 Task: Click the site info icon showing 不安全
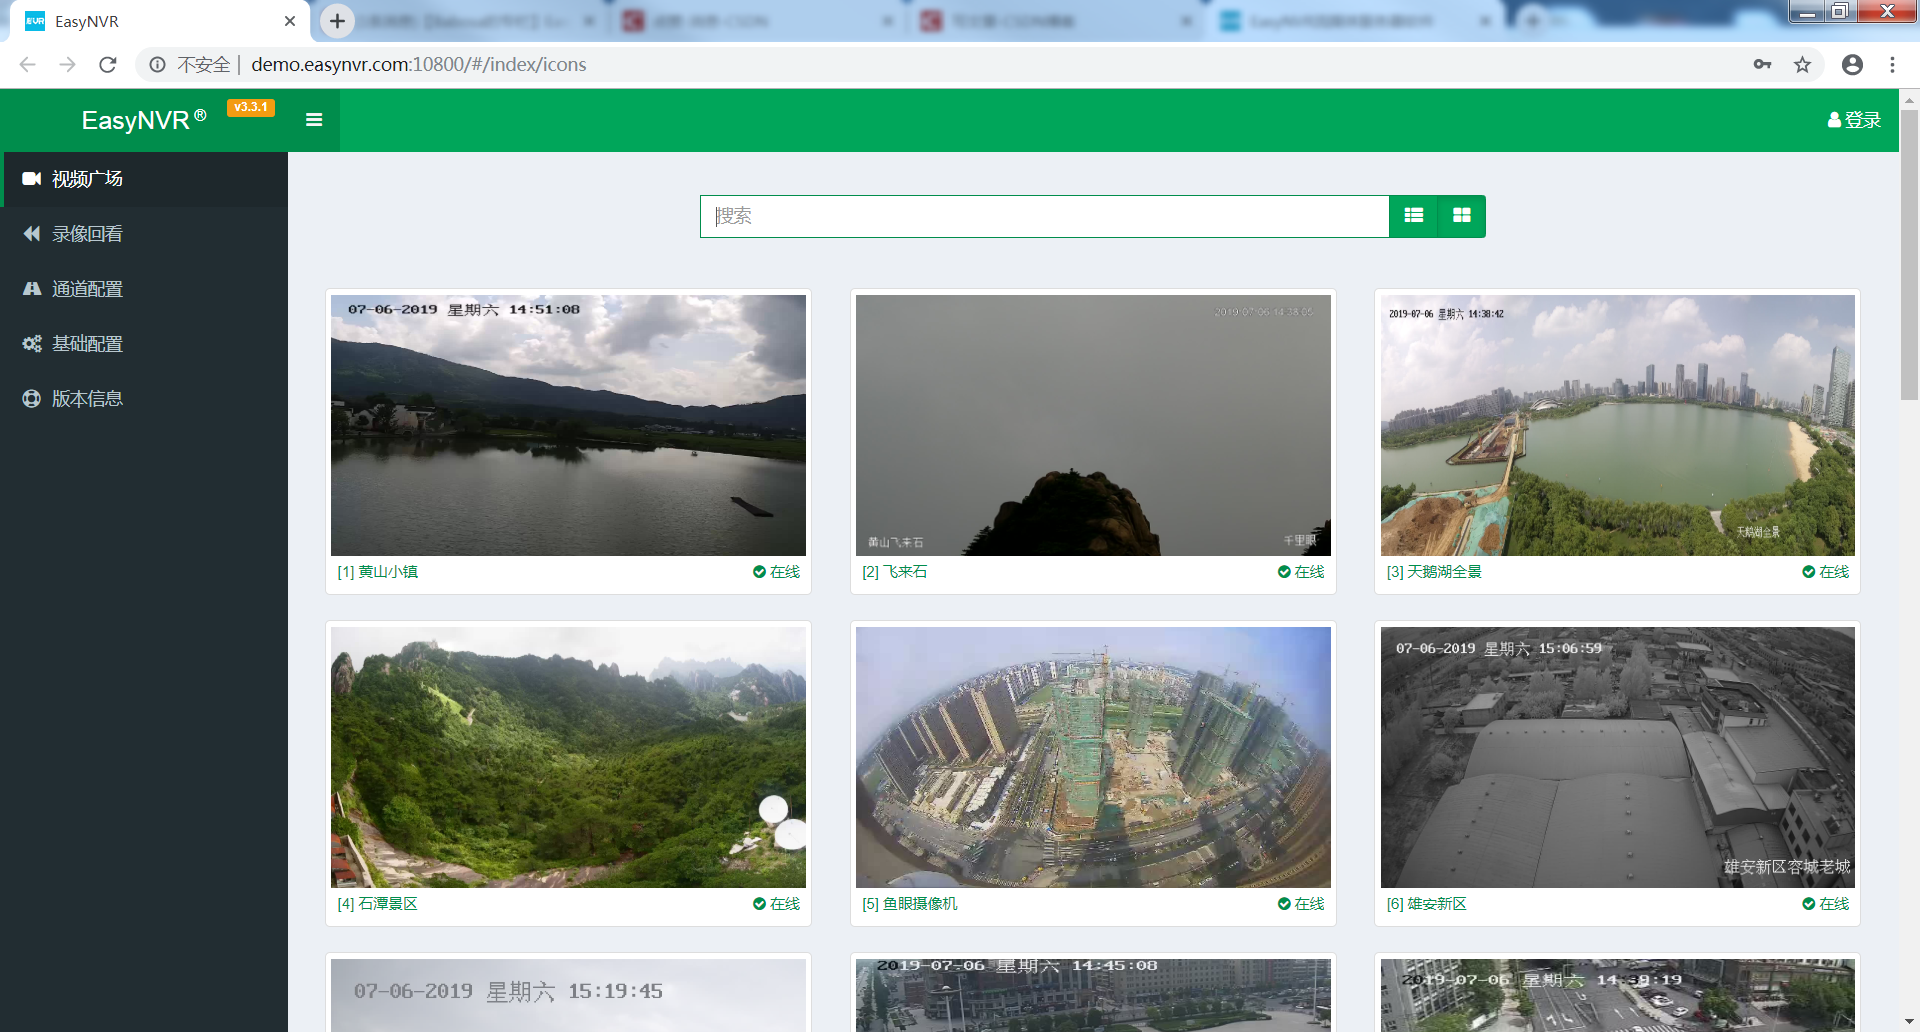[157, 64]
